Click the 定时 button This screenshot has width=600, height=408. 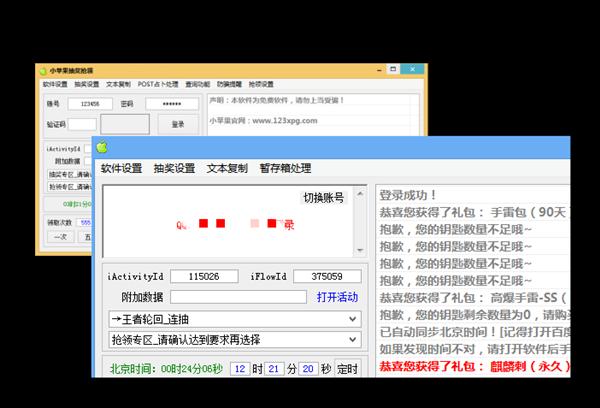(347, 369)
